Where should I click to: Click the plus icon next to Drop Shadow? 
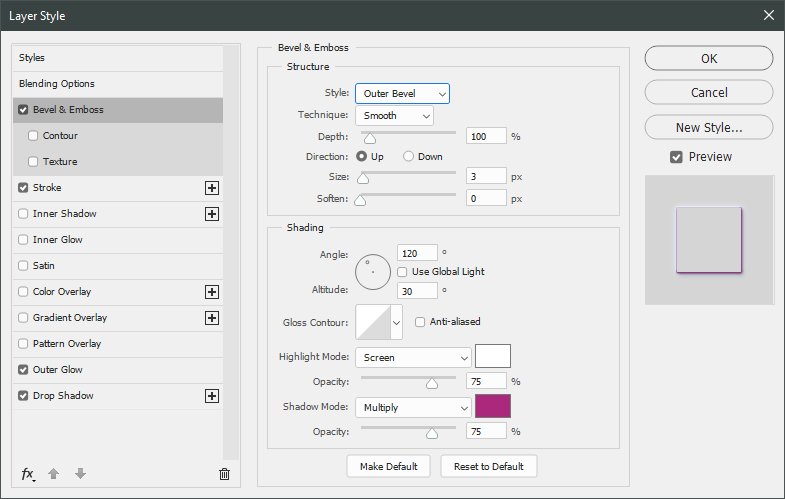click(211, 396)
